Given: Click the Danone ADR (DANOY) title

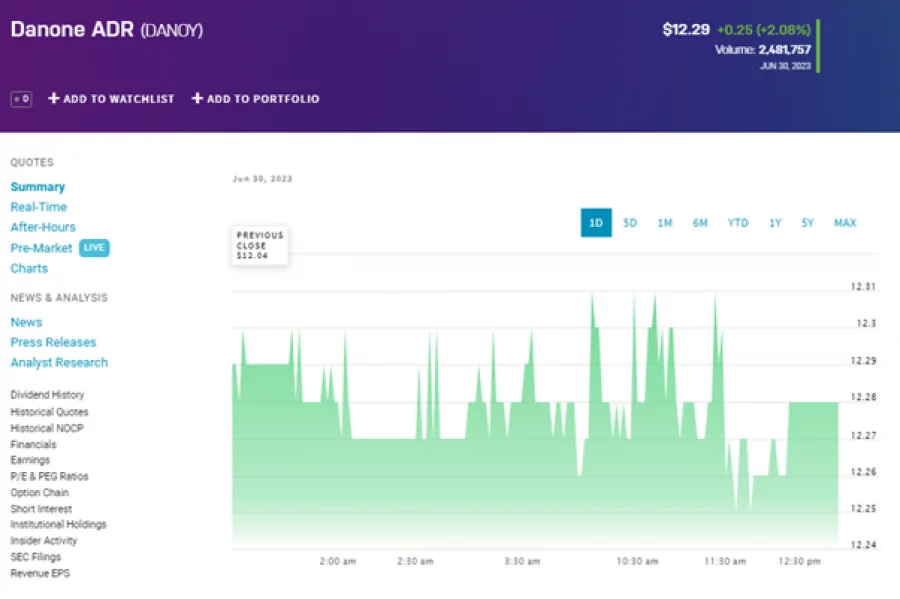Looking at the screenshot, I should point(107,29).
